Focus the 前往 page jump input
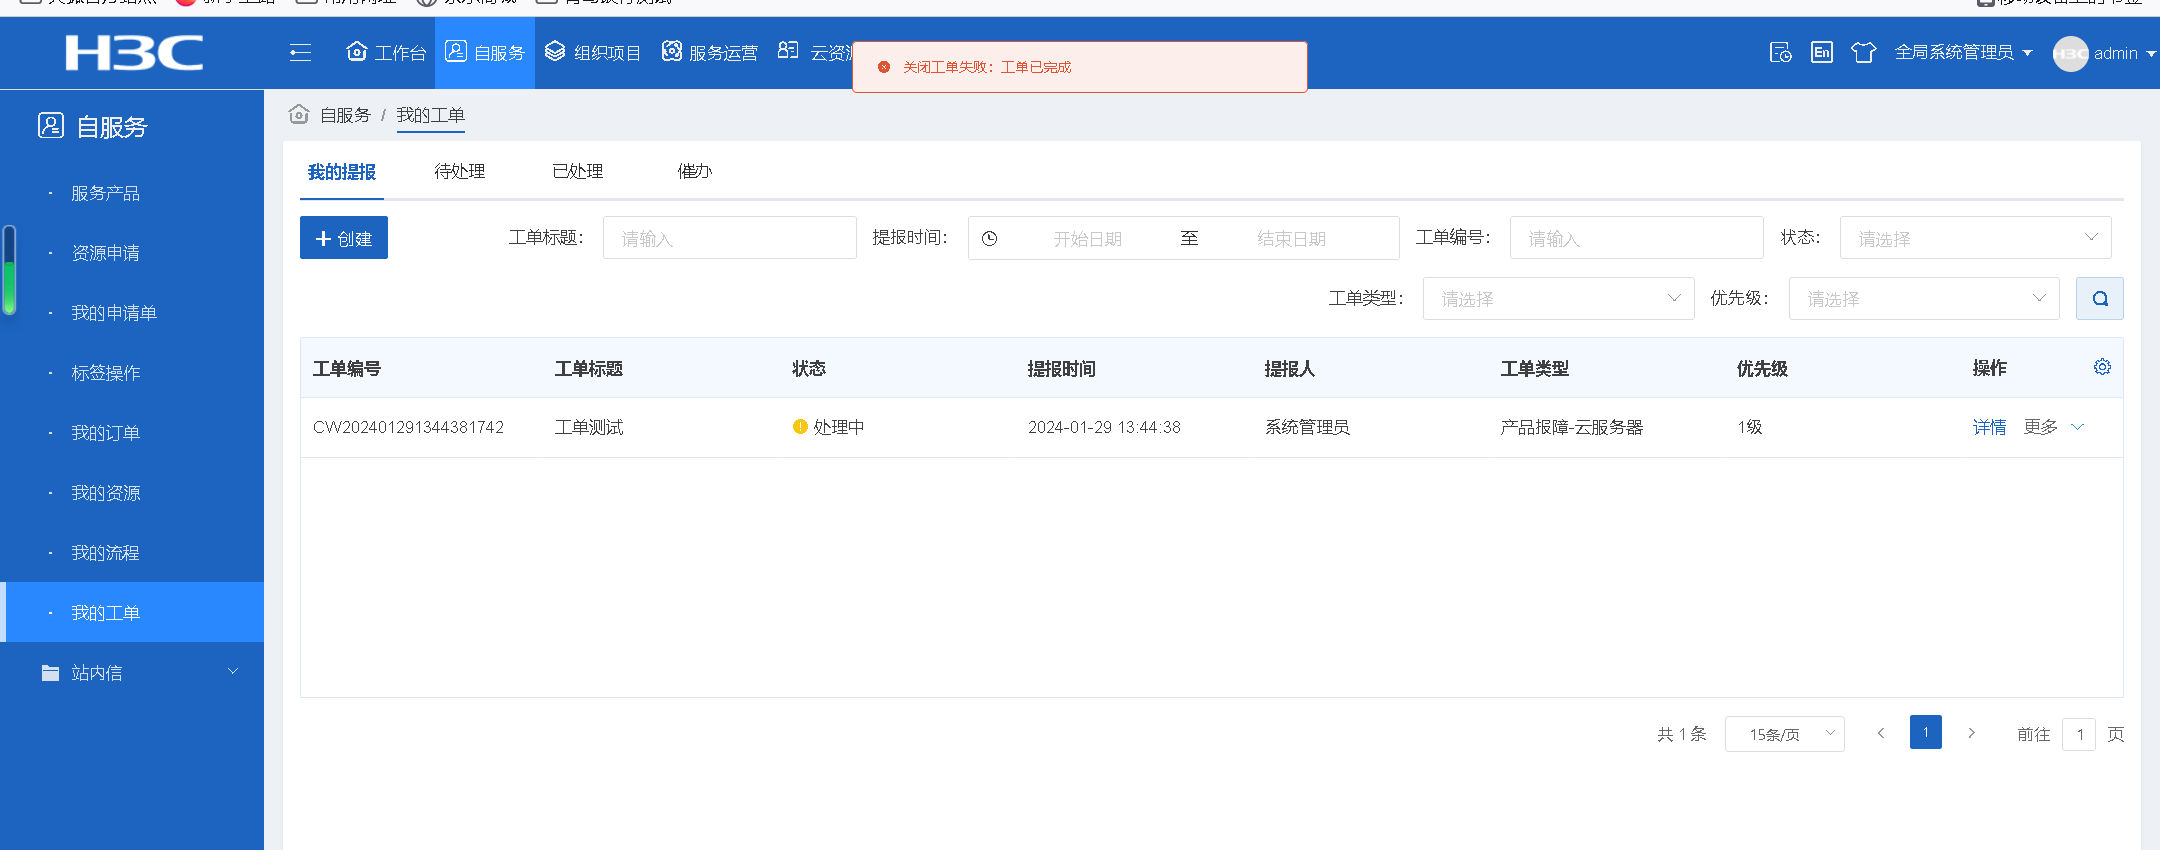The image size is (2160, 850). click(2079, 735)
